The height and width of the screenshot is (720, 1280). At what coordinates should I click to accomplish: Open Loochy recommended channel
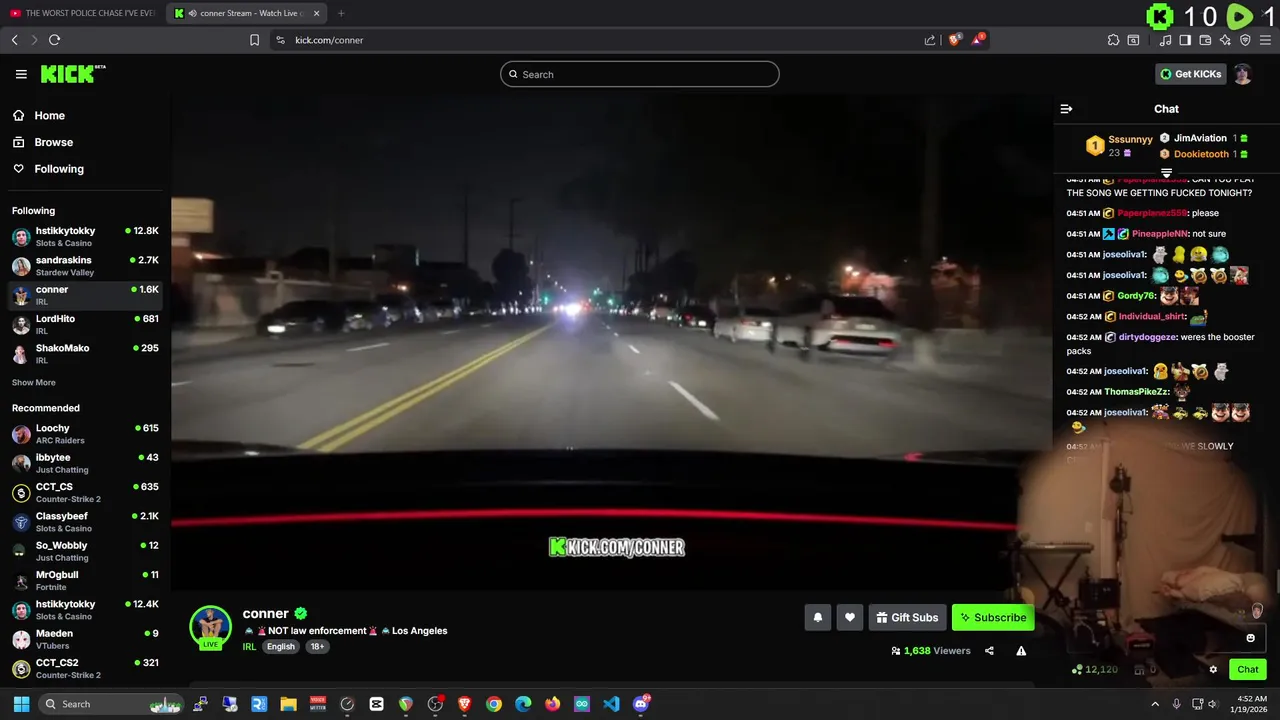tap(85, 434)
